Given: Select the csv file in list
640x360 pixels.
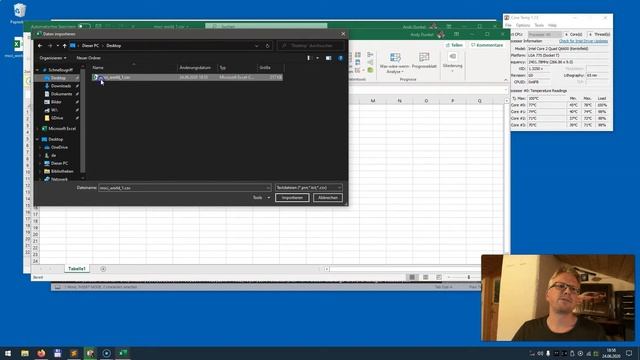Looking at the screenshot, I should coord(187,77).
